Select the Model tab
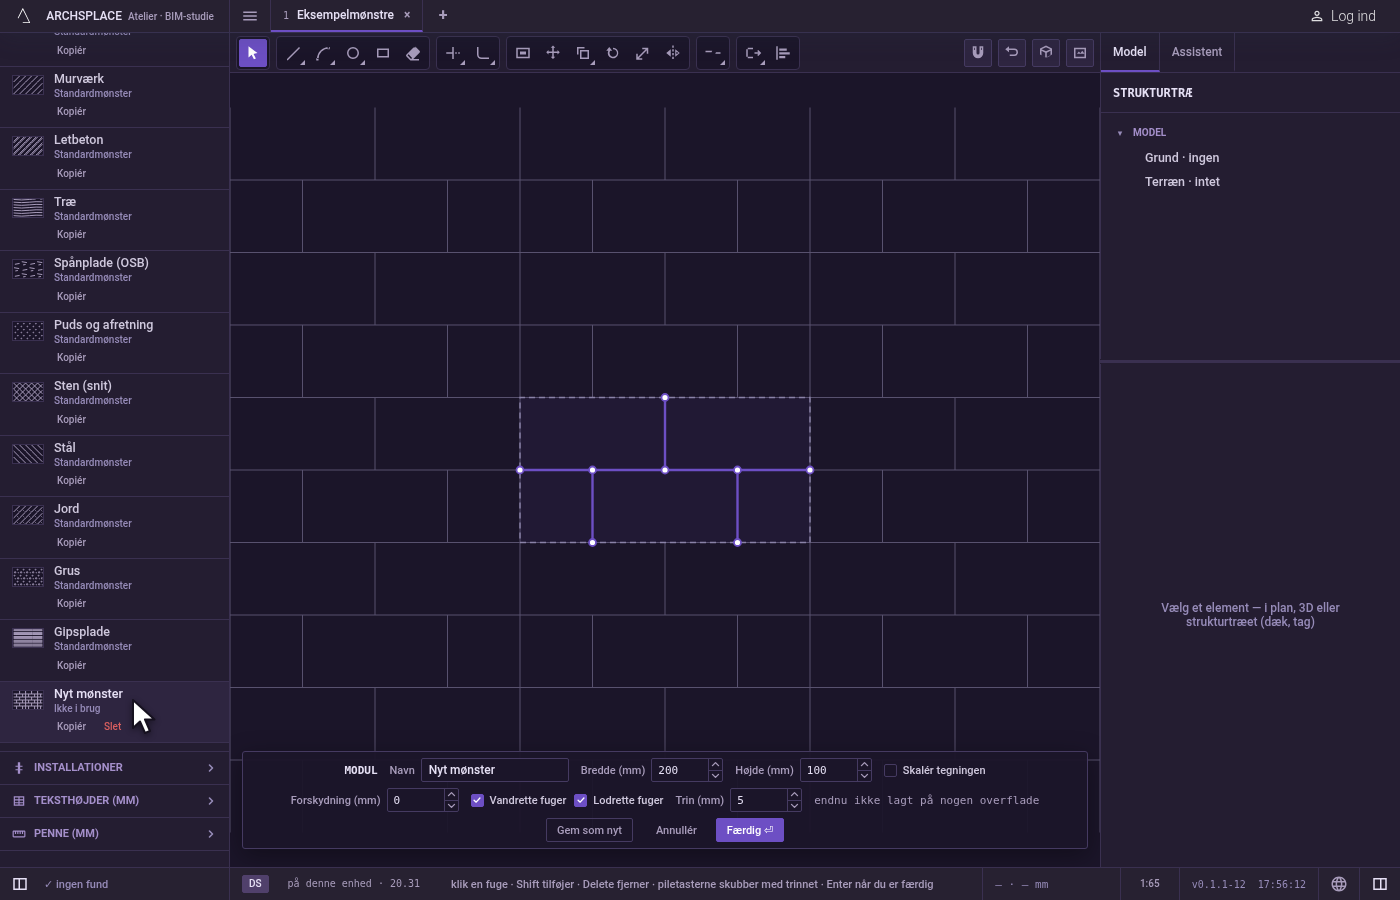This screenshot has width=1400, height=900. [x=1130, y=52]
